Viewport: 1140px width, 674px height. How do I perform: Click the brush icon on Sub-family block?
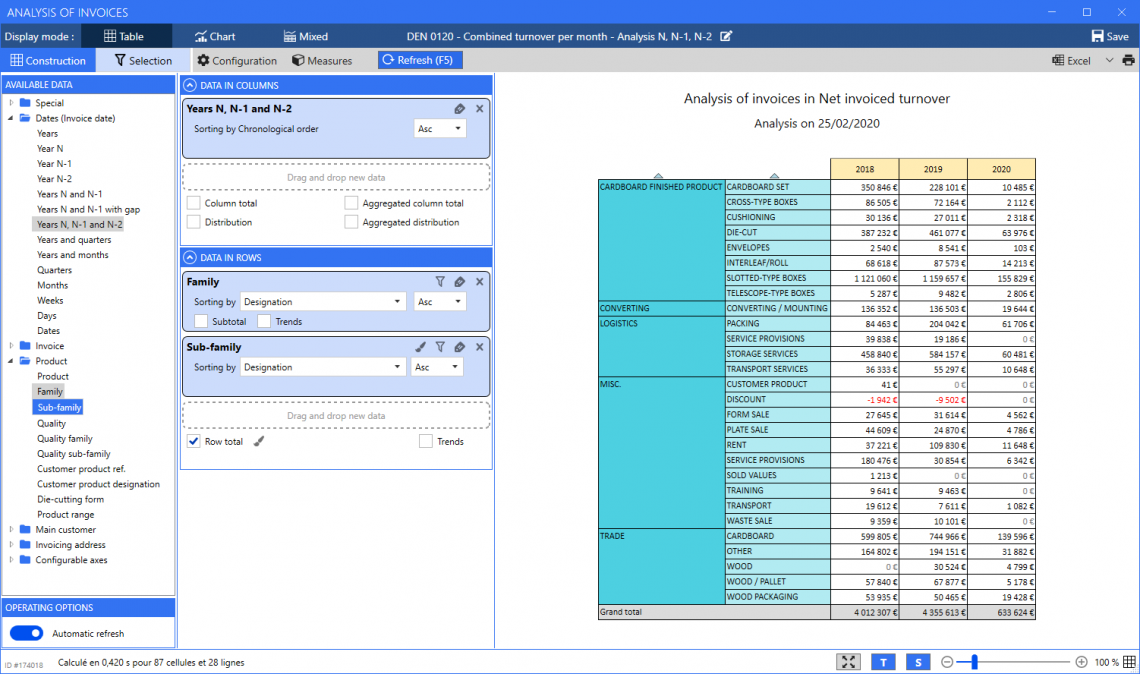pos(420,347)
